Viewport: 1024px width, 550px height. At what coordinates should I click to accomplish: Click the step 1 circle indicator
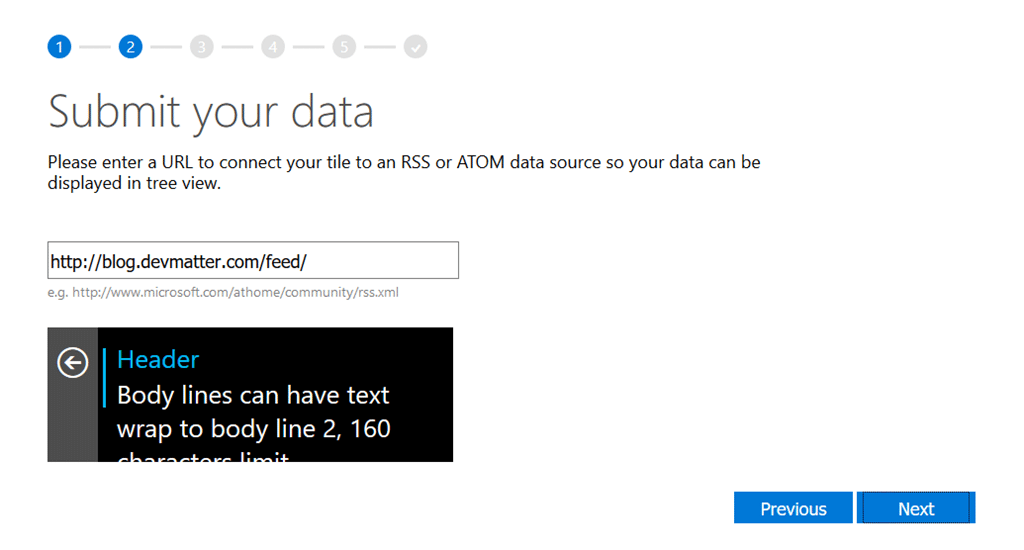point(59,47)
